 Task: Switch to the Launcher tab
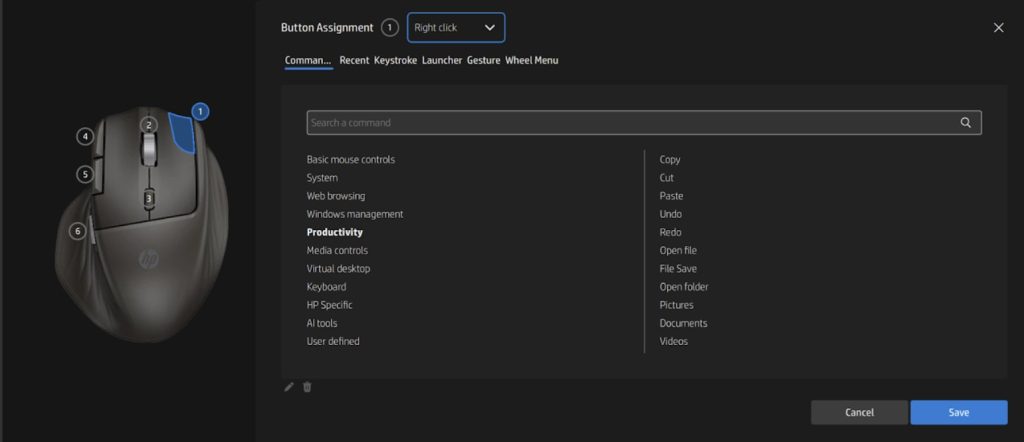441,60
